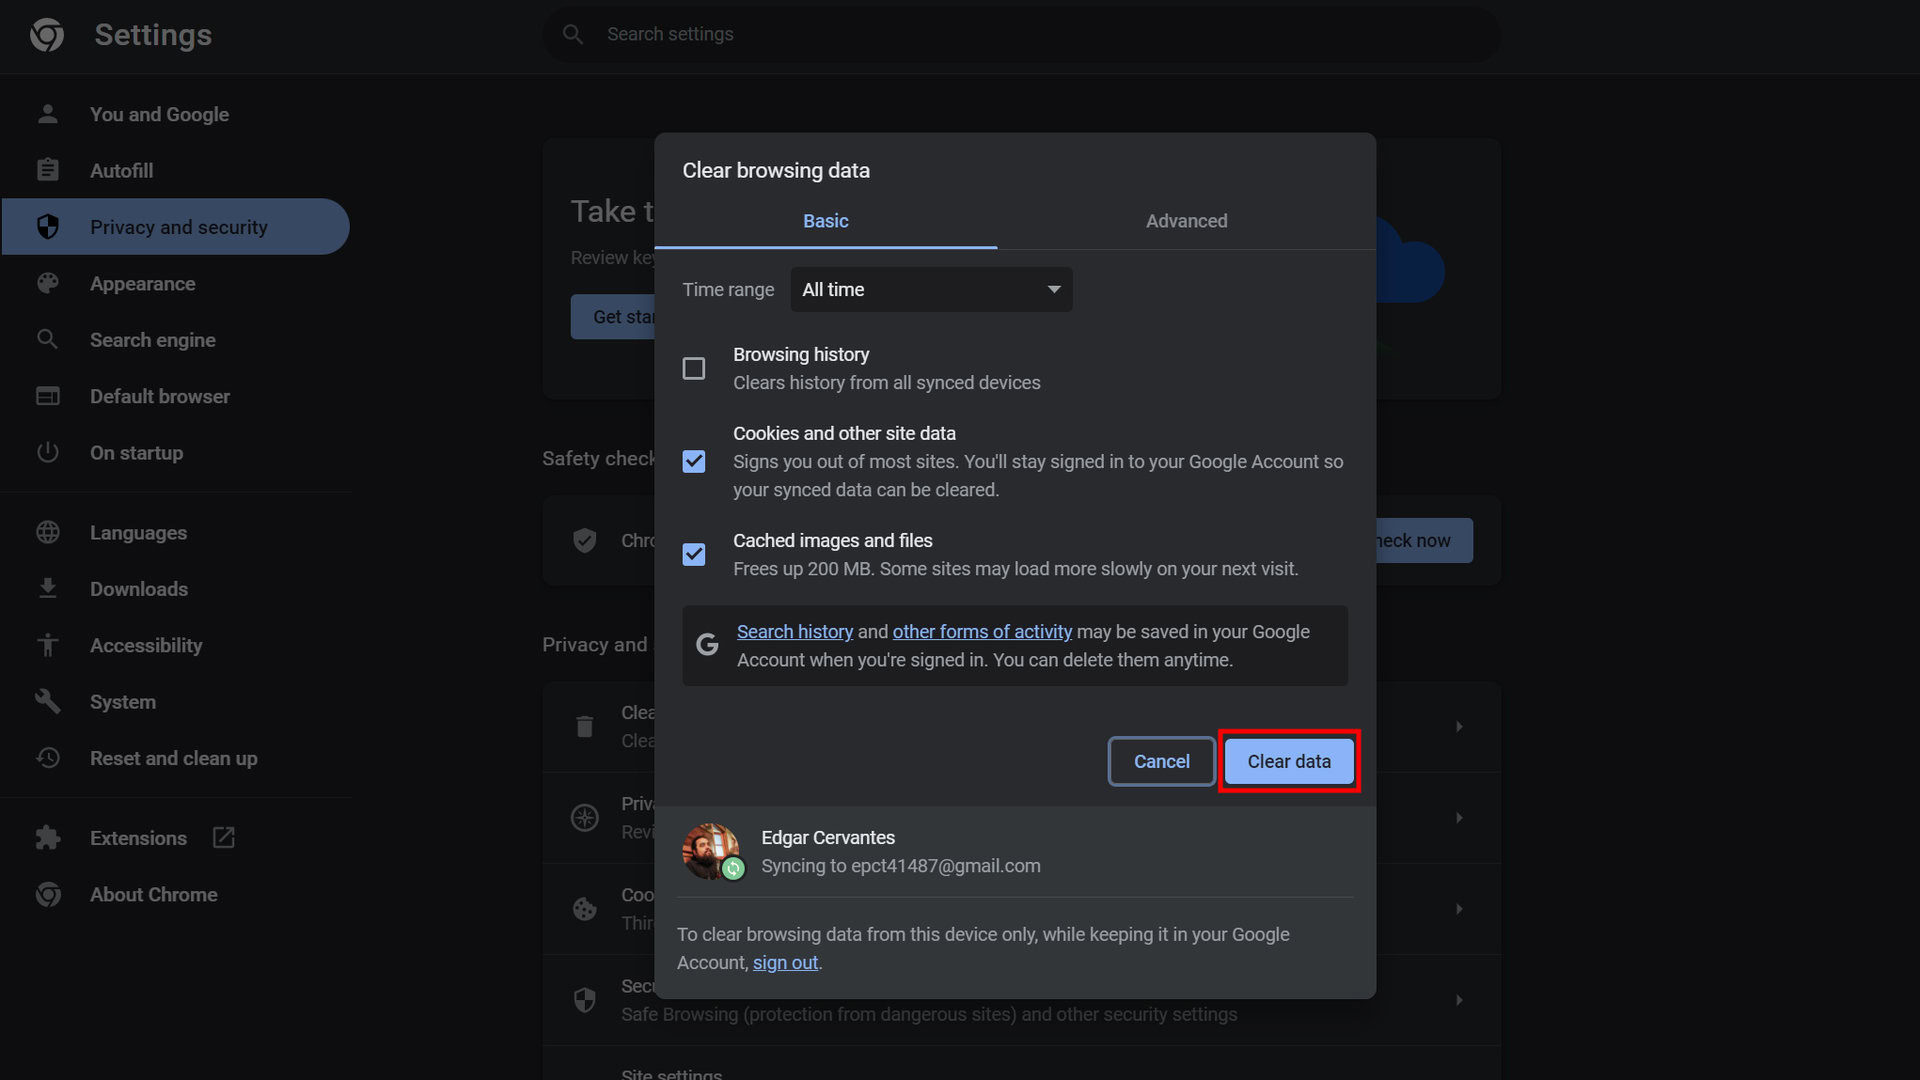This screenshot has height=1080, width=1920.
Task: Switch to the Advanced tab
Action: 1186,221
